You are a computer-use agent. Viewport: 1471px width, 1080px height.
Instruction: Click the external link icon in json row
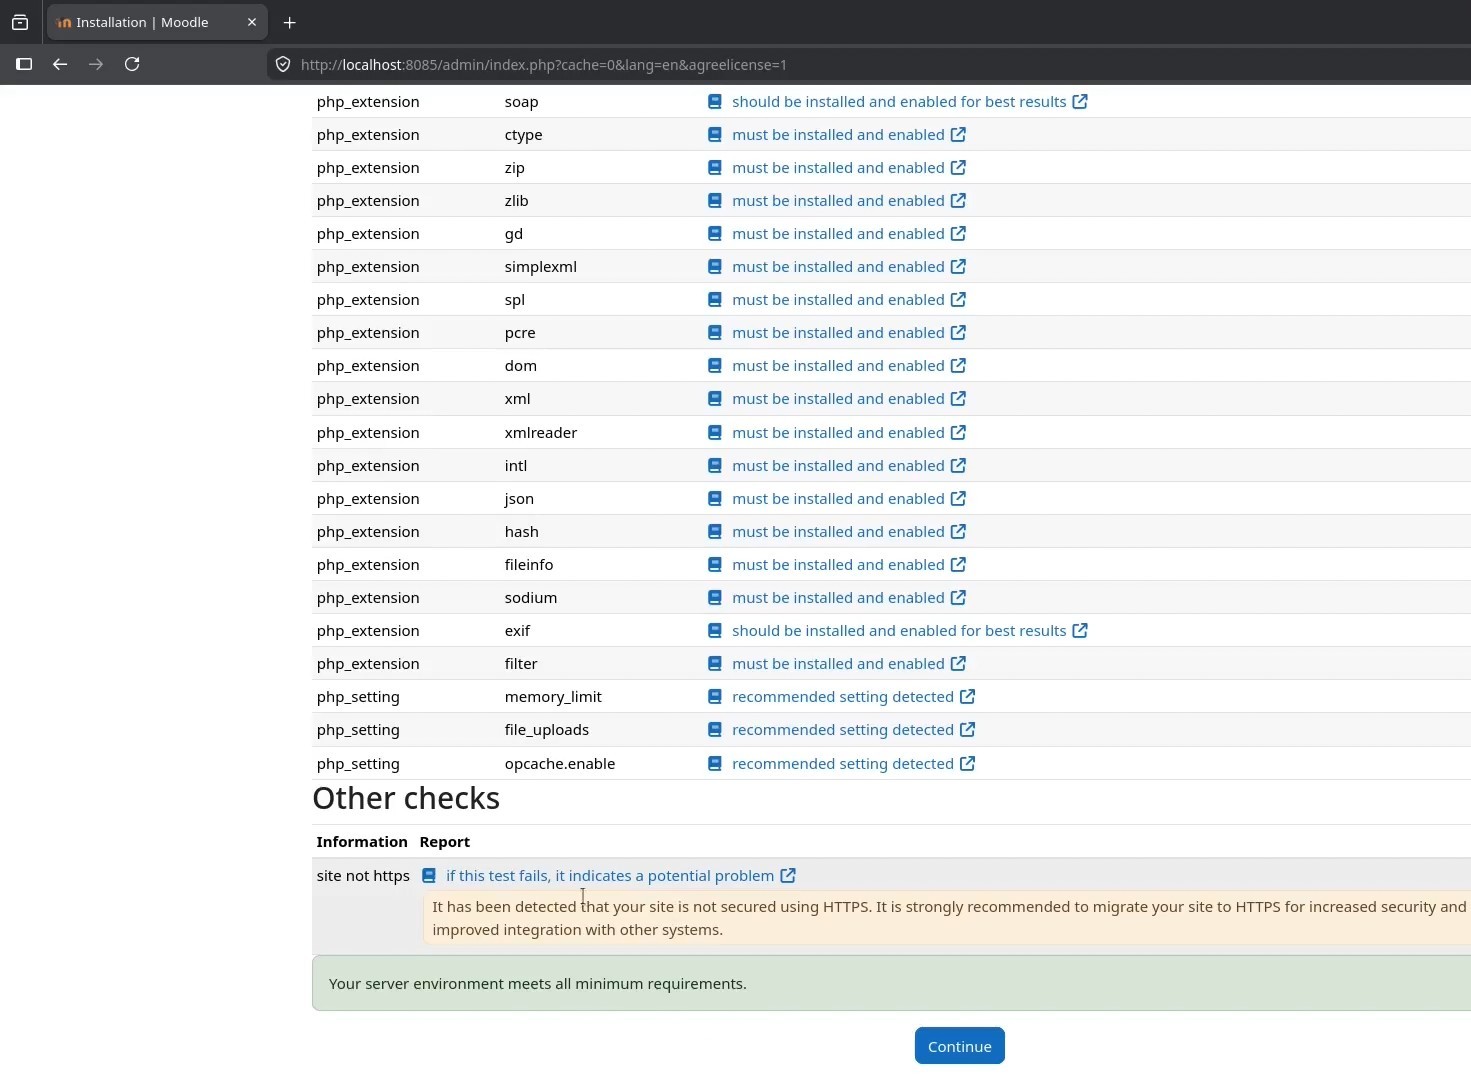pyautogui.click(x=958, y=499)
